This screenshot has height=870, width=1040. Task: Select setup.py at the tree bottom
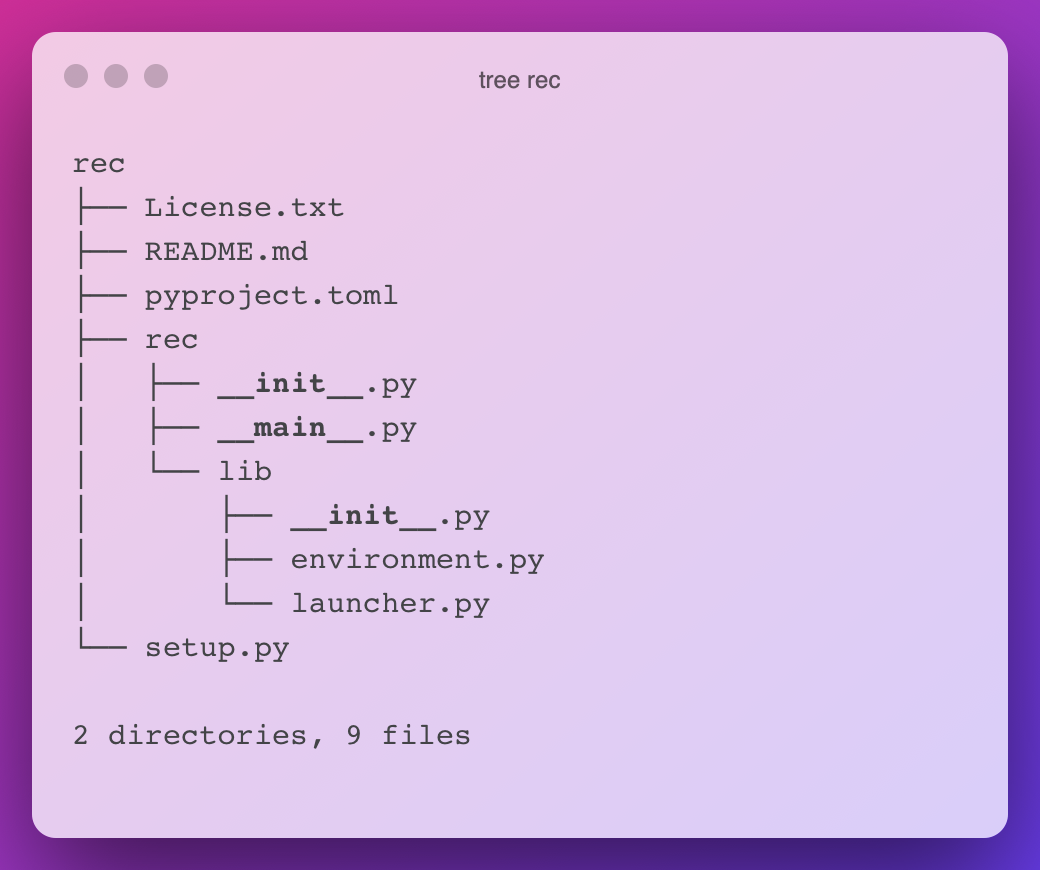click(x=217, y=648)
